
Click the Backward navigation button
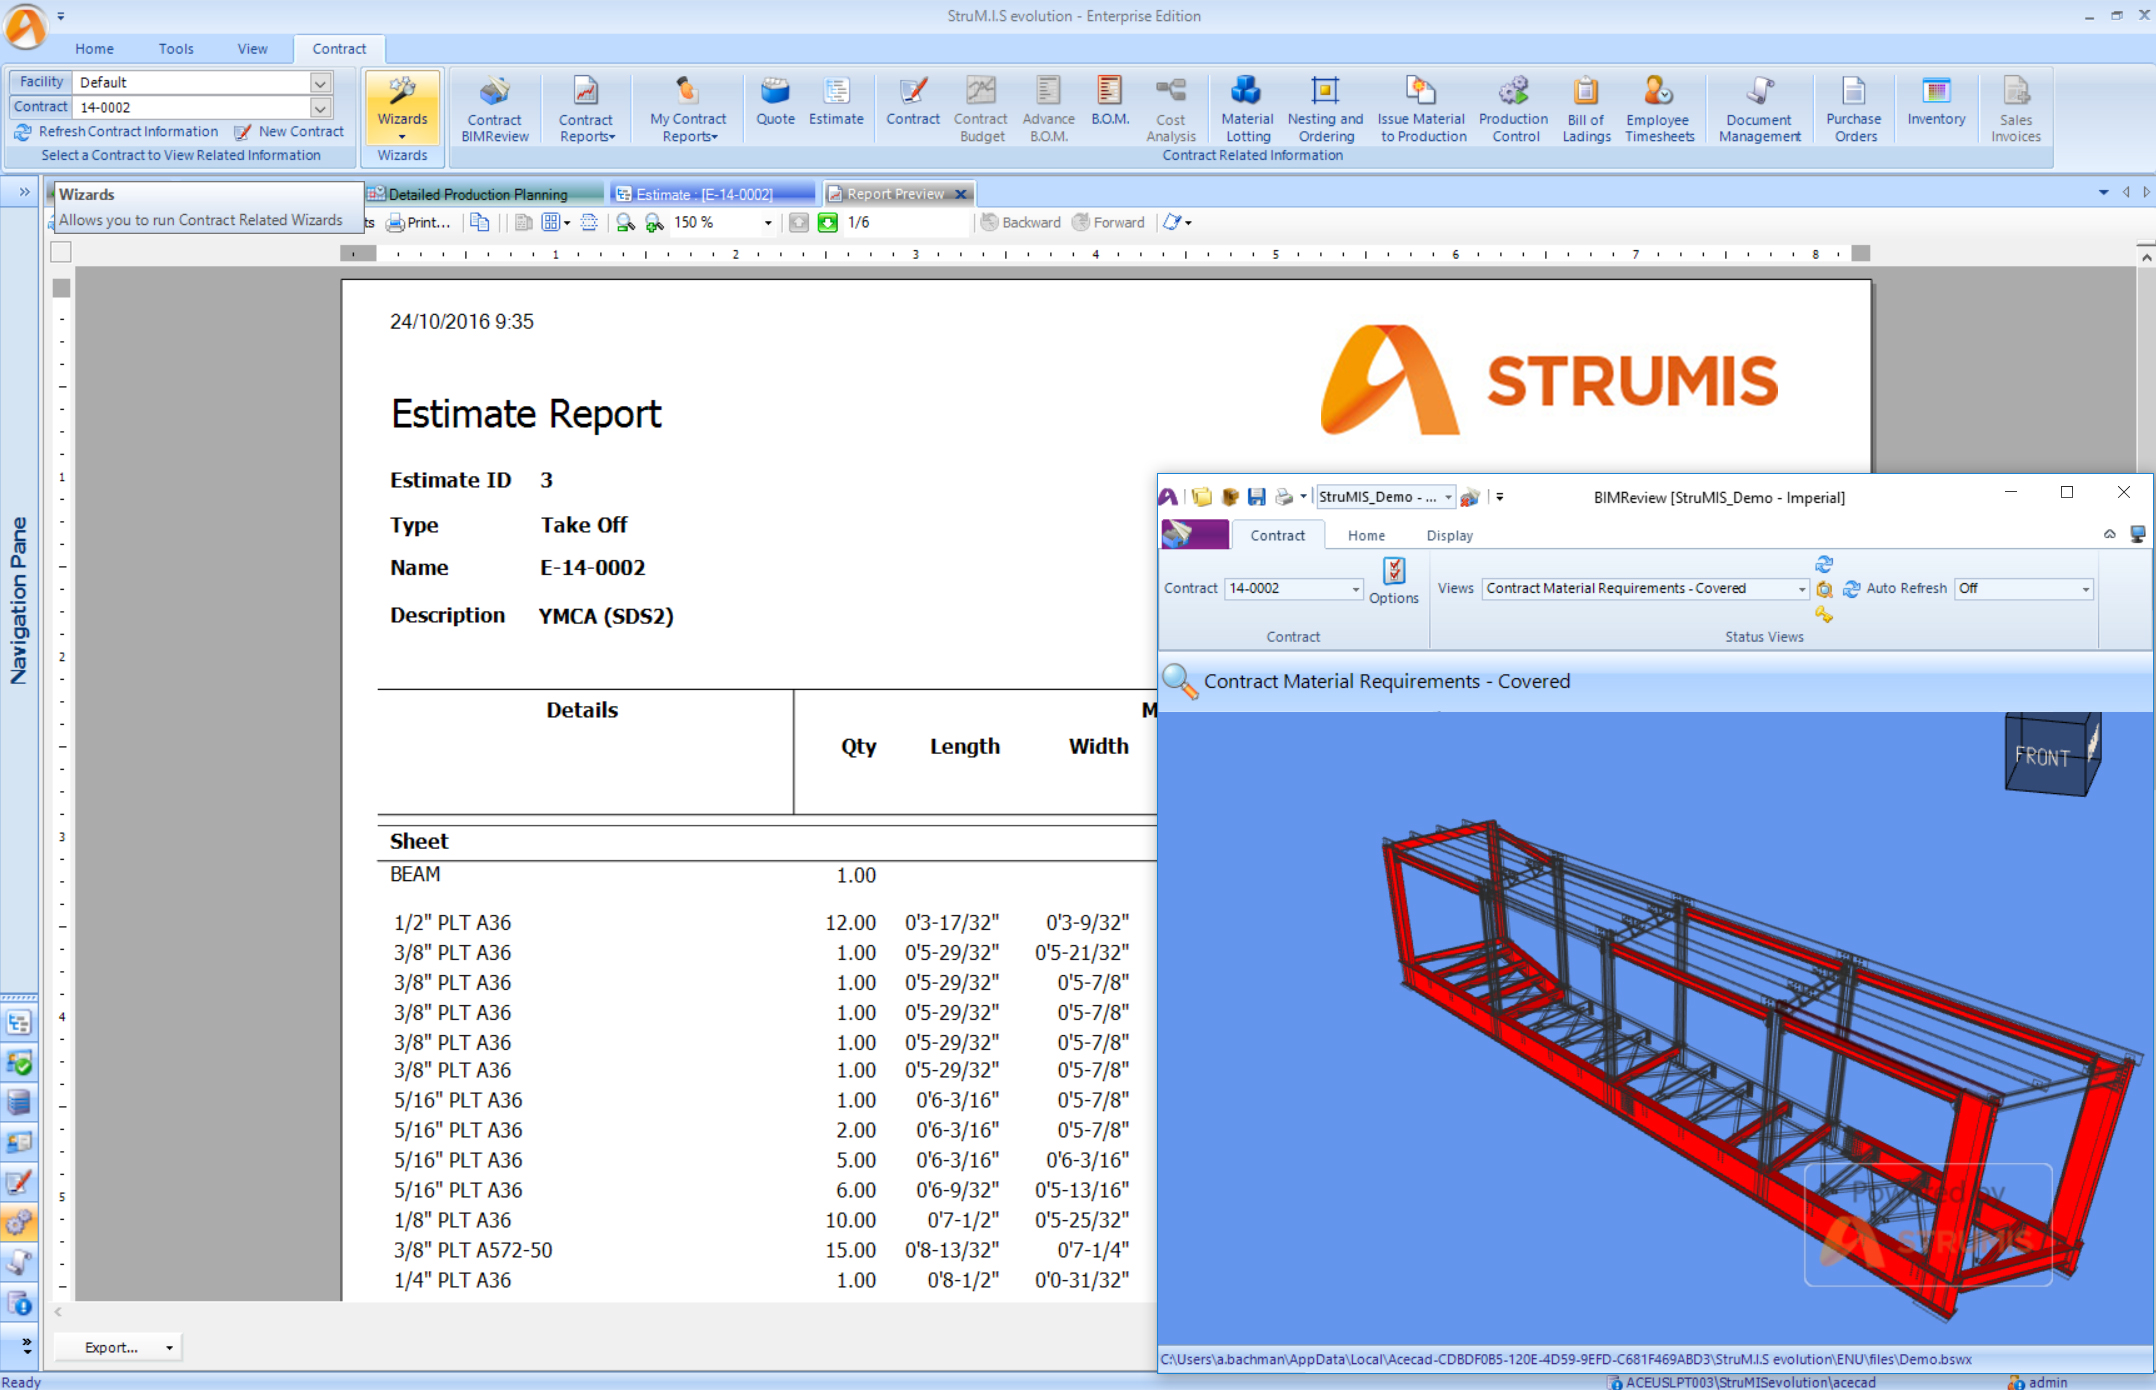pos(1021,222)
